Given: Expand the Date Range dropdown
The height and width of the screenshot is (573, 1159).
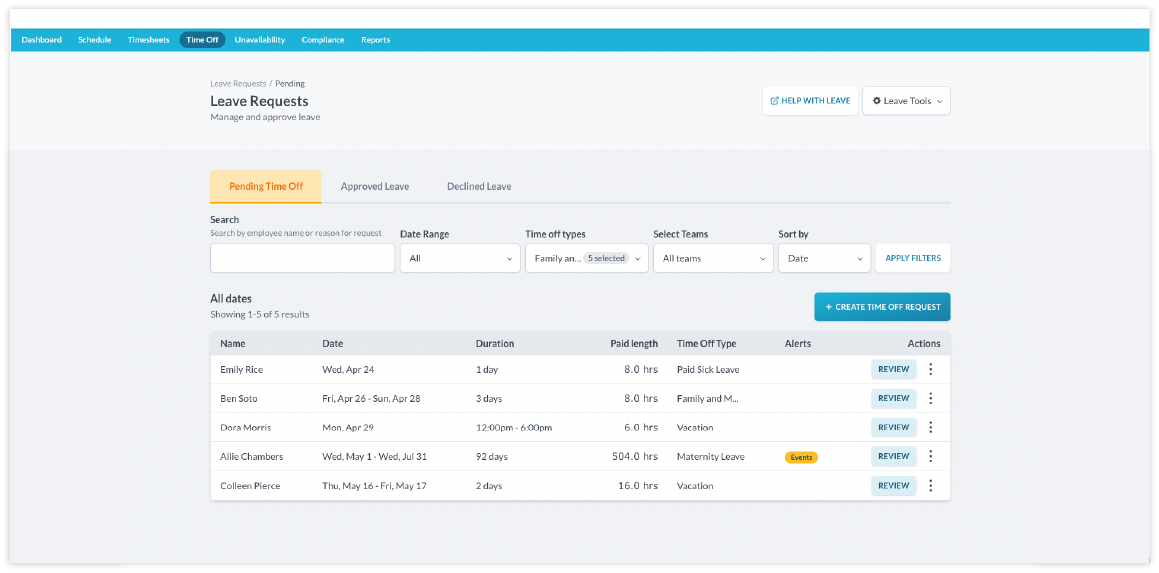Looking at the screenshot, I should click(x=459, y=258).
